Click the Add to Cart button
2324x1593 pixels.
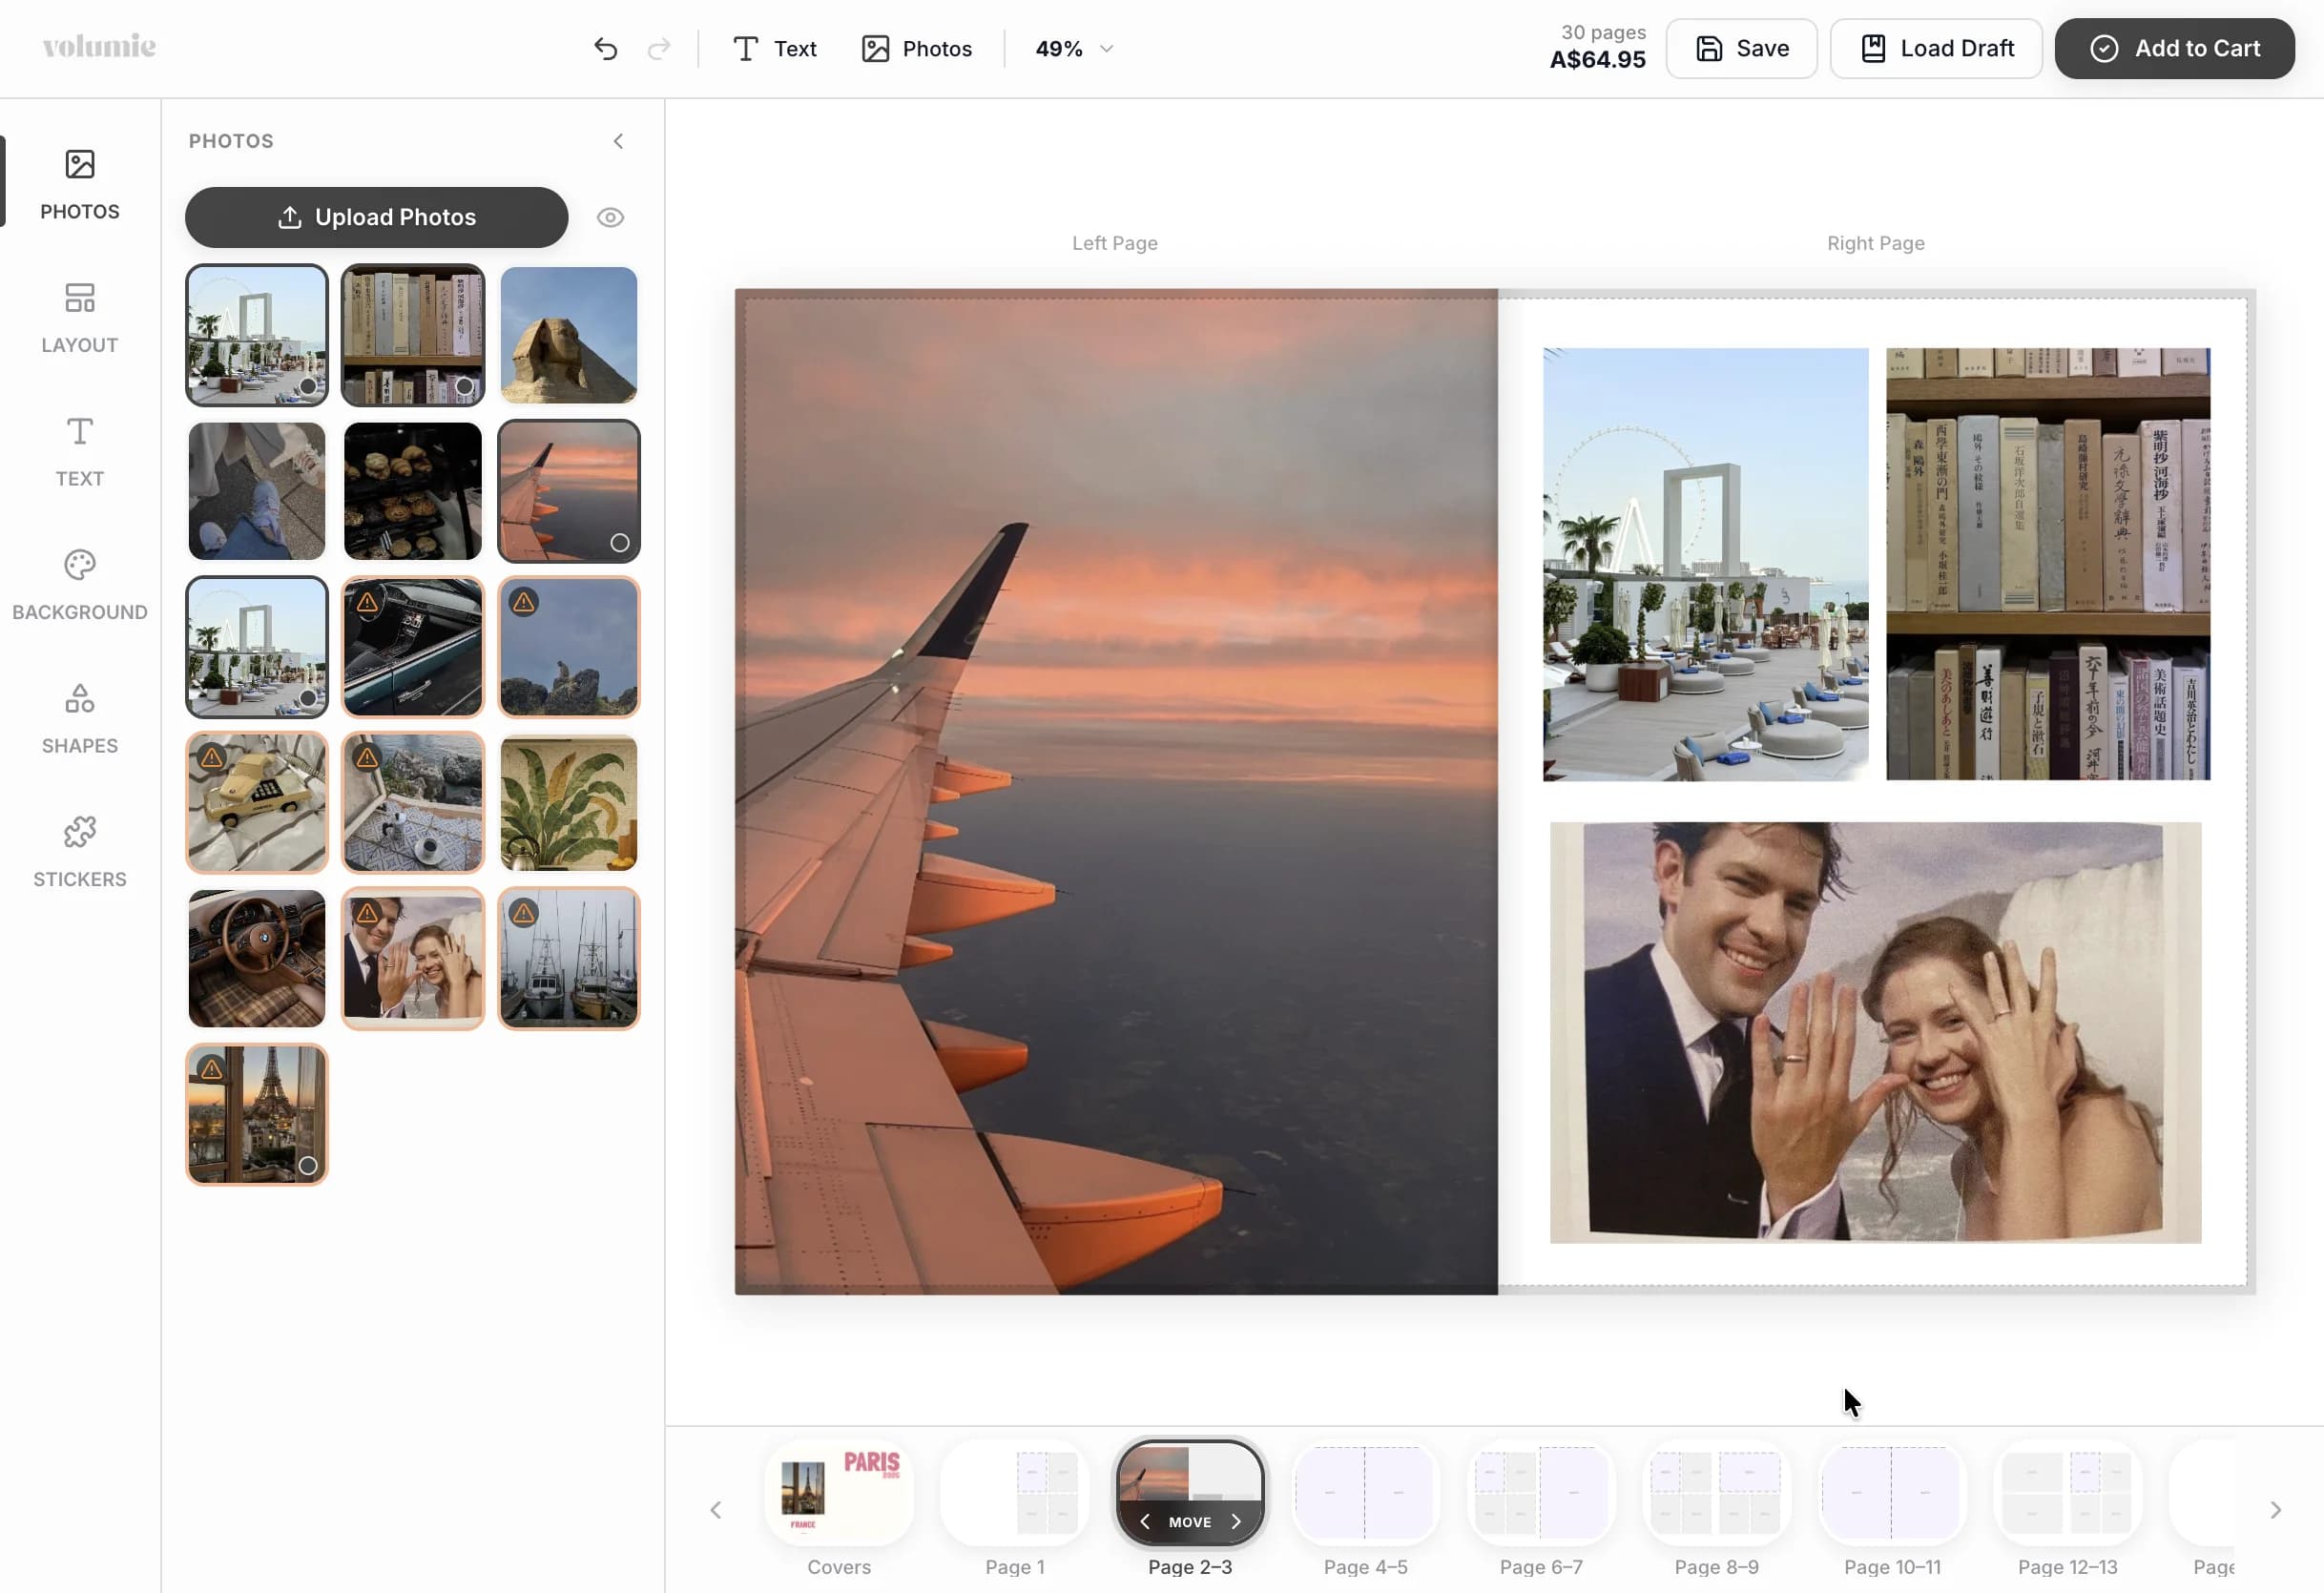tap(2174, 48)
